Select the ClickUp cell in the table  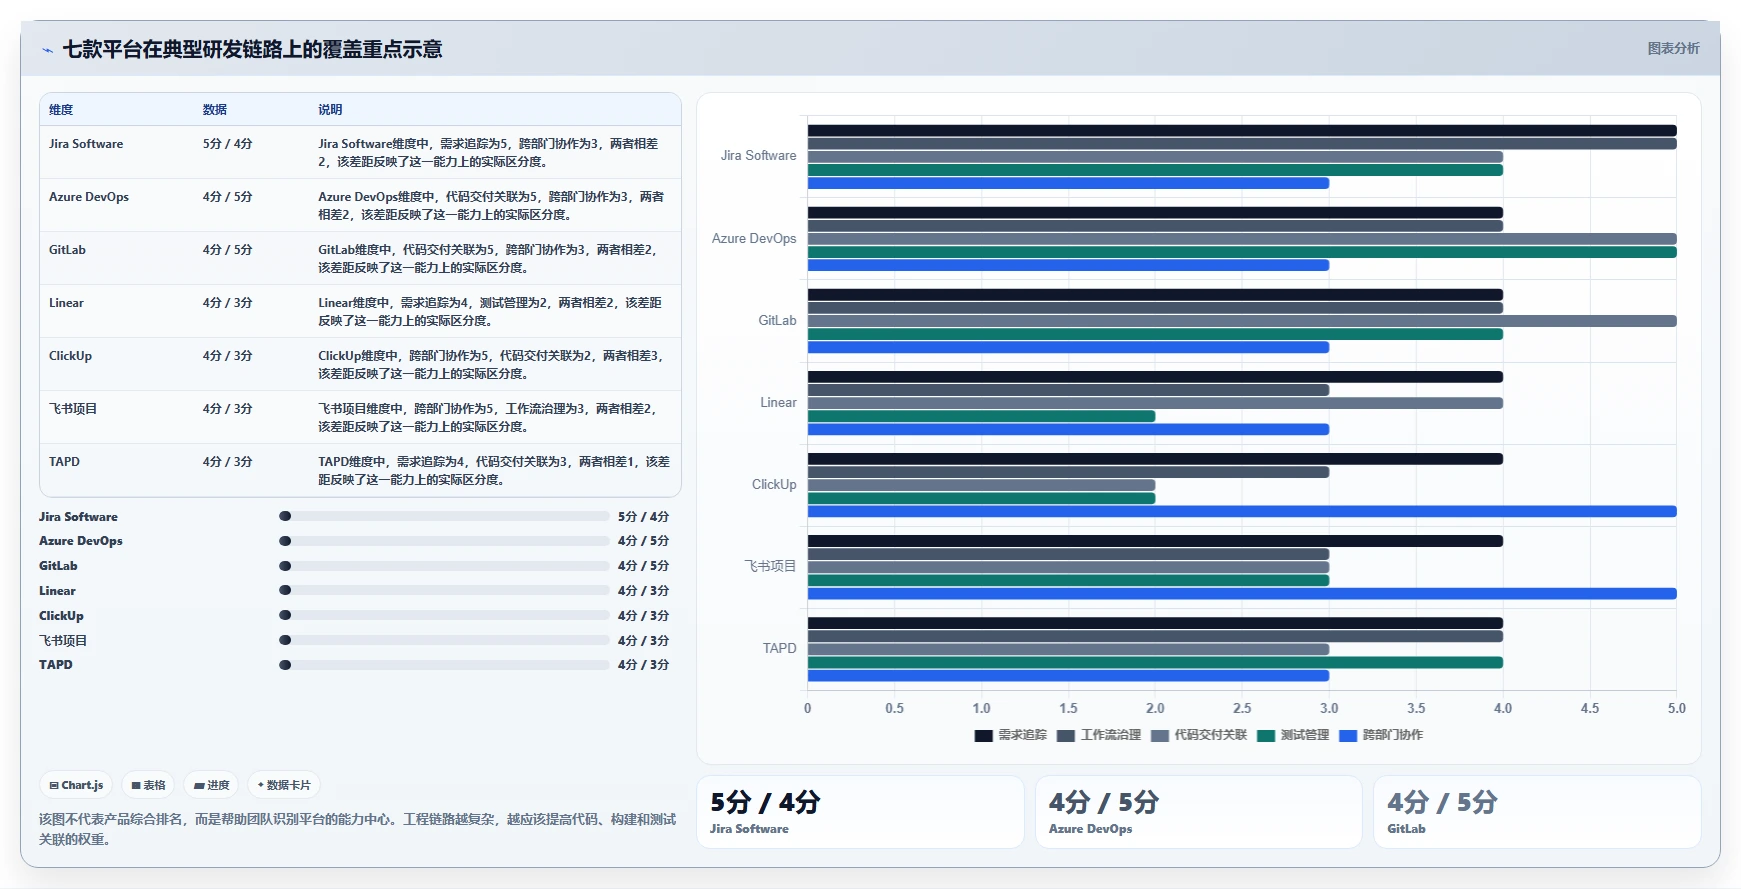point(70,356)
